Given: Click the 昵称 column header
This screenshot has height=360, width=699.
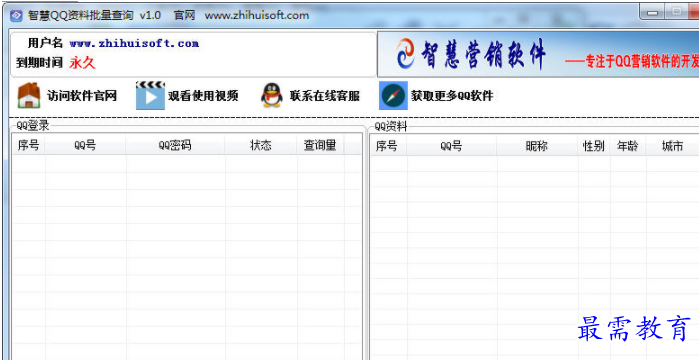Looking at the screenshot, I should (537, 146).
